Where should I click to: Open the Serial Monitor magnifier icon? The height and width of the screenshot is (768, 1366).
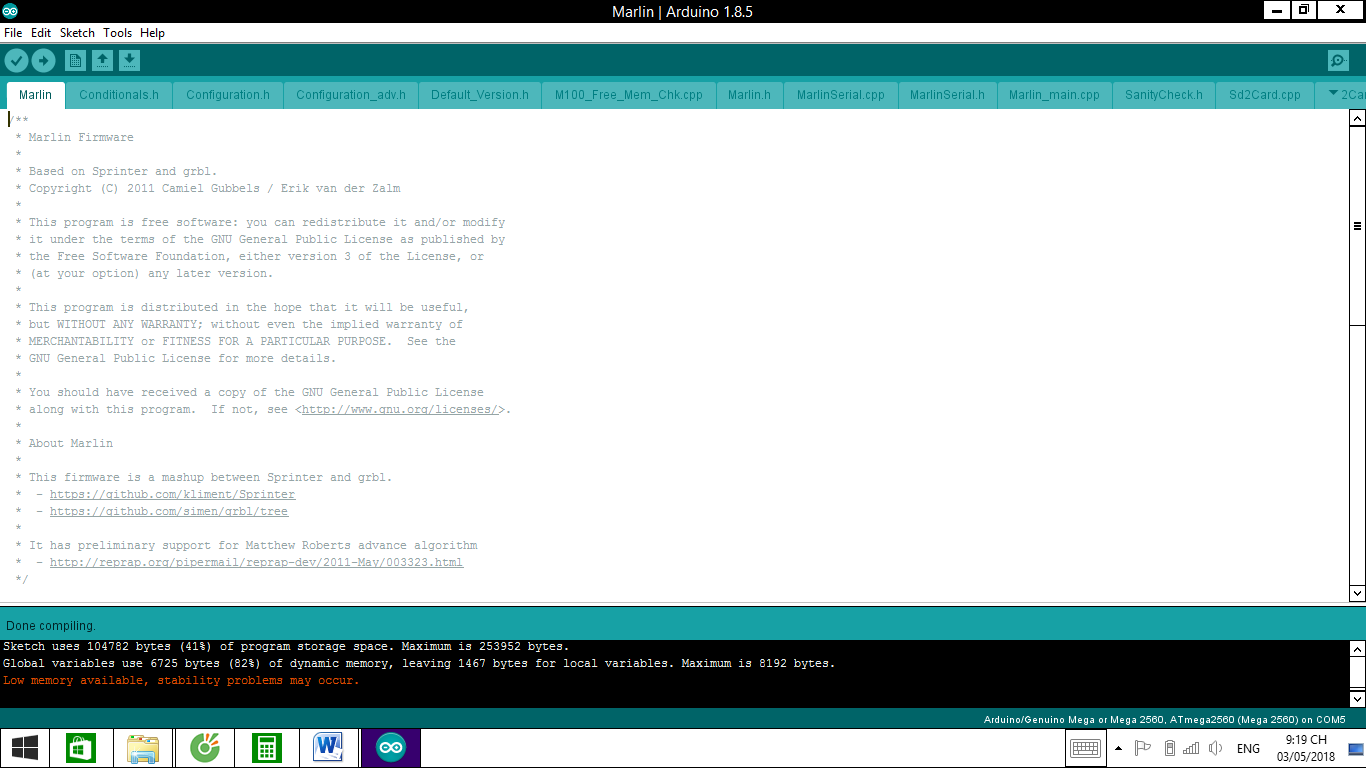click(1339, 61)
